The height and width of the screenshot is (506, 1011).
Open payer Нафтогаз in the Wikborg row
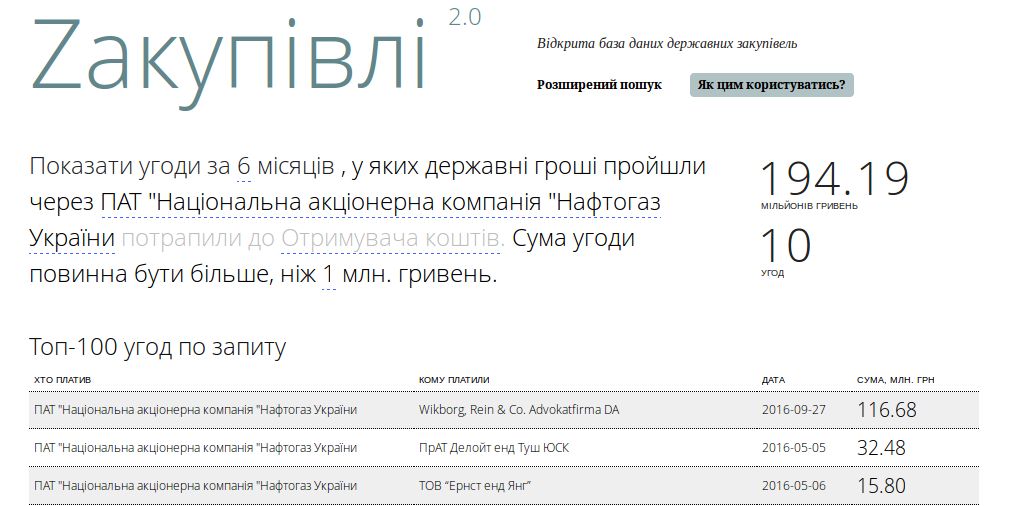[x=195, y=410]
